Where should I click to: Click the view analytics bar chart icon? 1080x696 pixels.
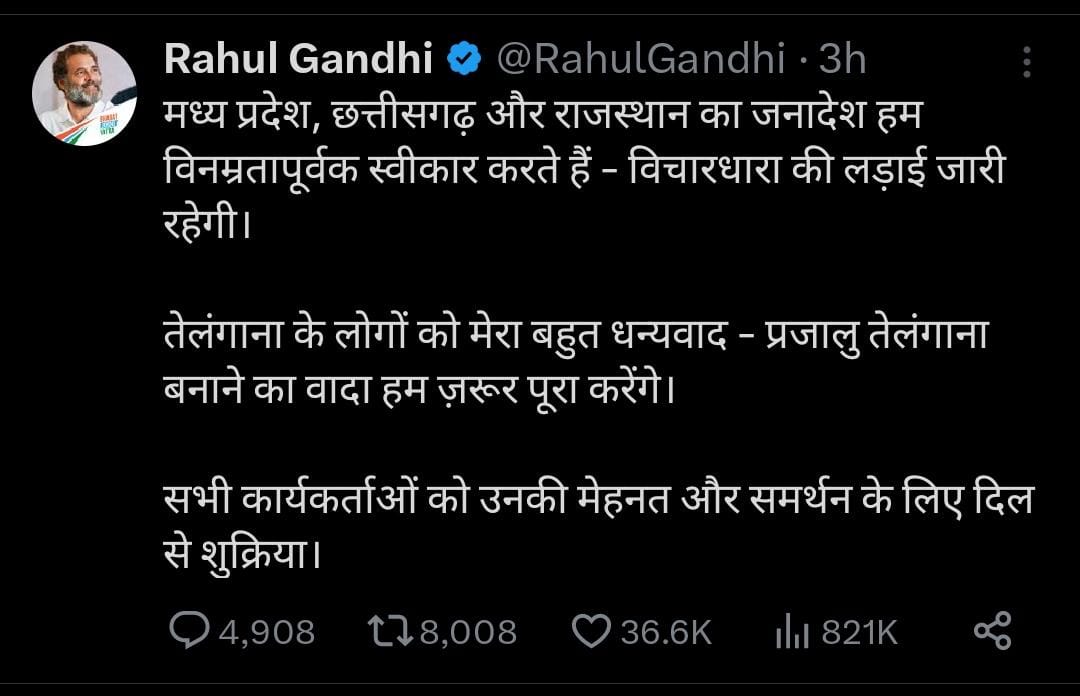[x=791, y=631]
